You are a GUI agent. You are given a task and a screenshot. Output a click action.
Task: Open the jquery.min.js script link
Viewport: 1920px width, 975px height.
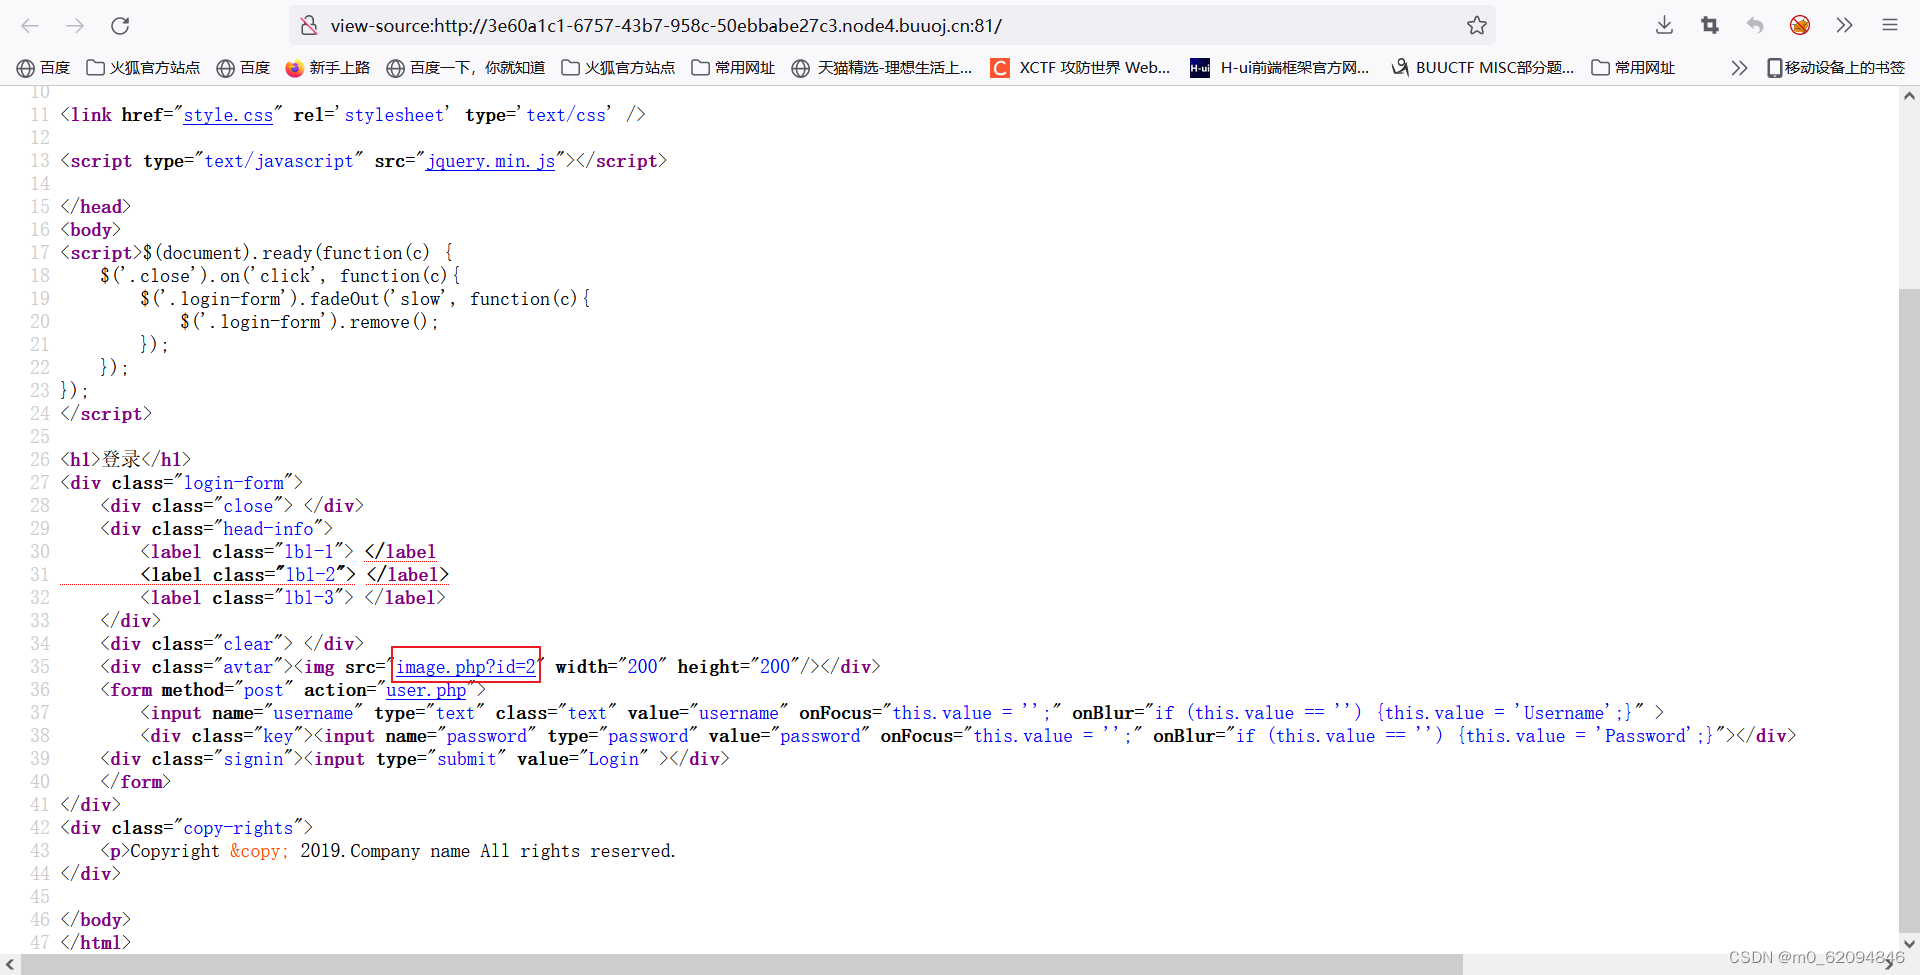pyautogui.click(x=490, y=161)
